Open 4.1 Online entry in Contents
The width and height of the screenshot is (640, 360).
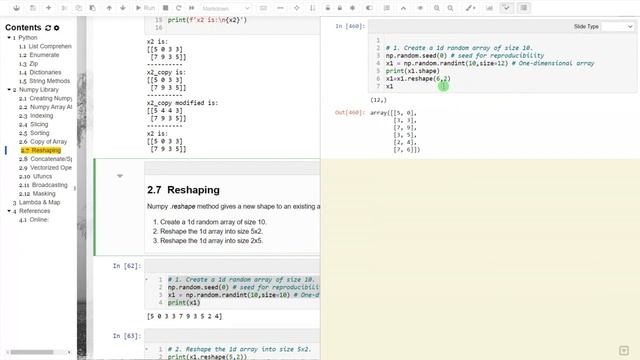[33, 220]
